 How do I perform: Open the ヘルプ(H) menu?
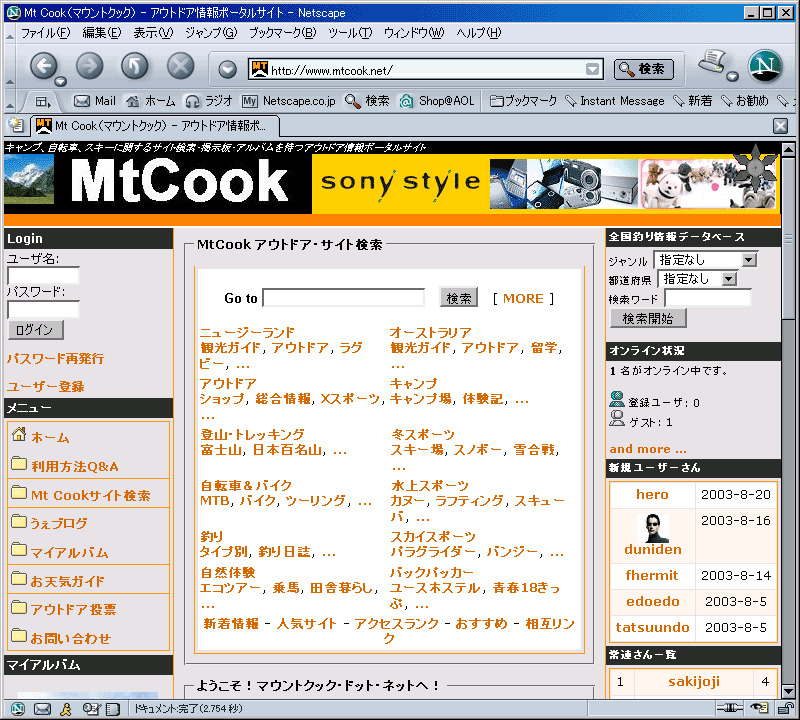479,33
